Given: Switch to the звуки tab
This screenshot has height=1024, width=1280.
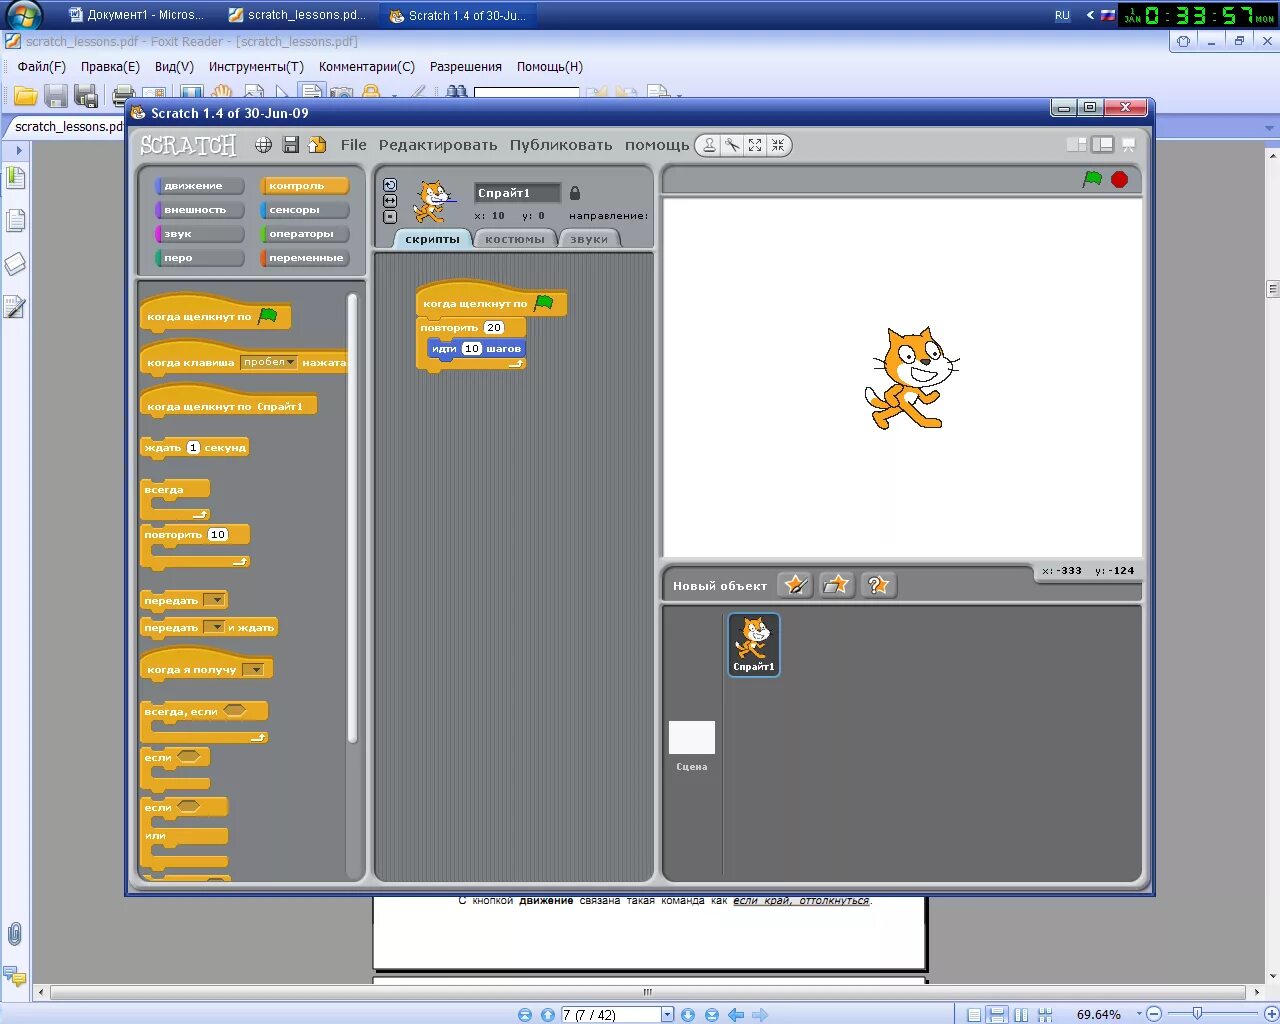Looking at the screenshot, I should coord(589,239).
